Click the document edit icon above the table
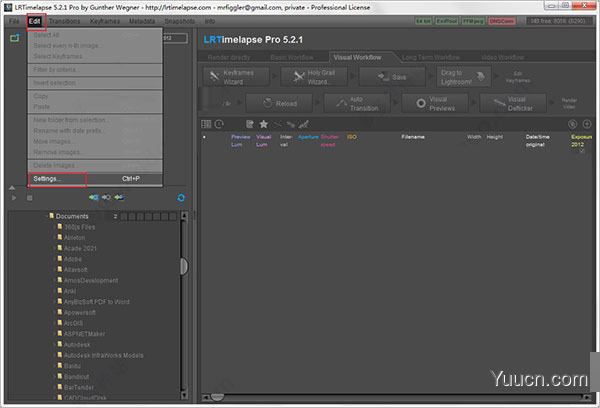 (249, 124)
